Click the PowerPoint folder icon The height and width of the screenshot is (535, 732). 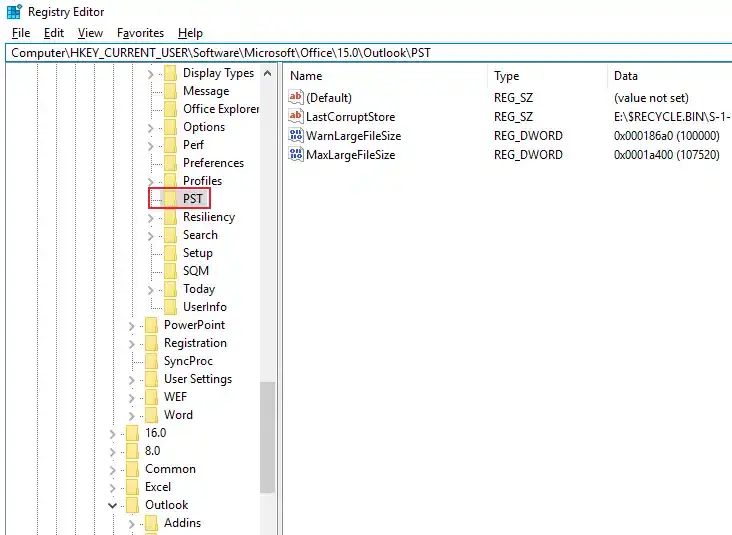click(151, 325)
